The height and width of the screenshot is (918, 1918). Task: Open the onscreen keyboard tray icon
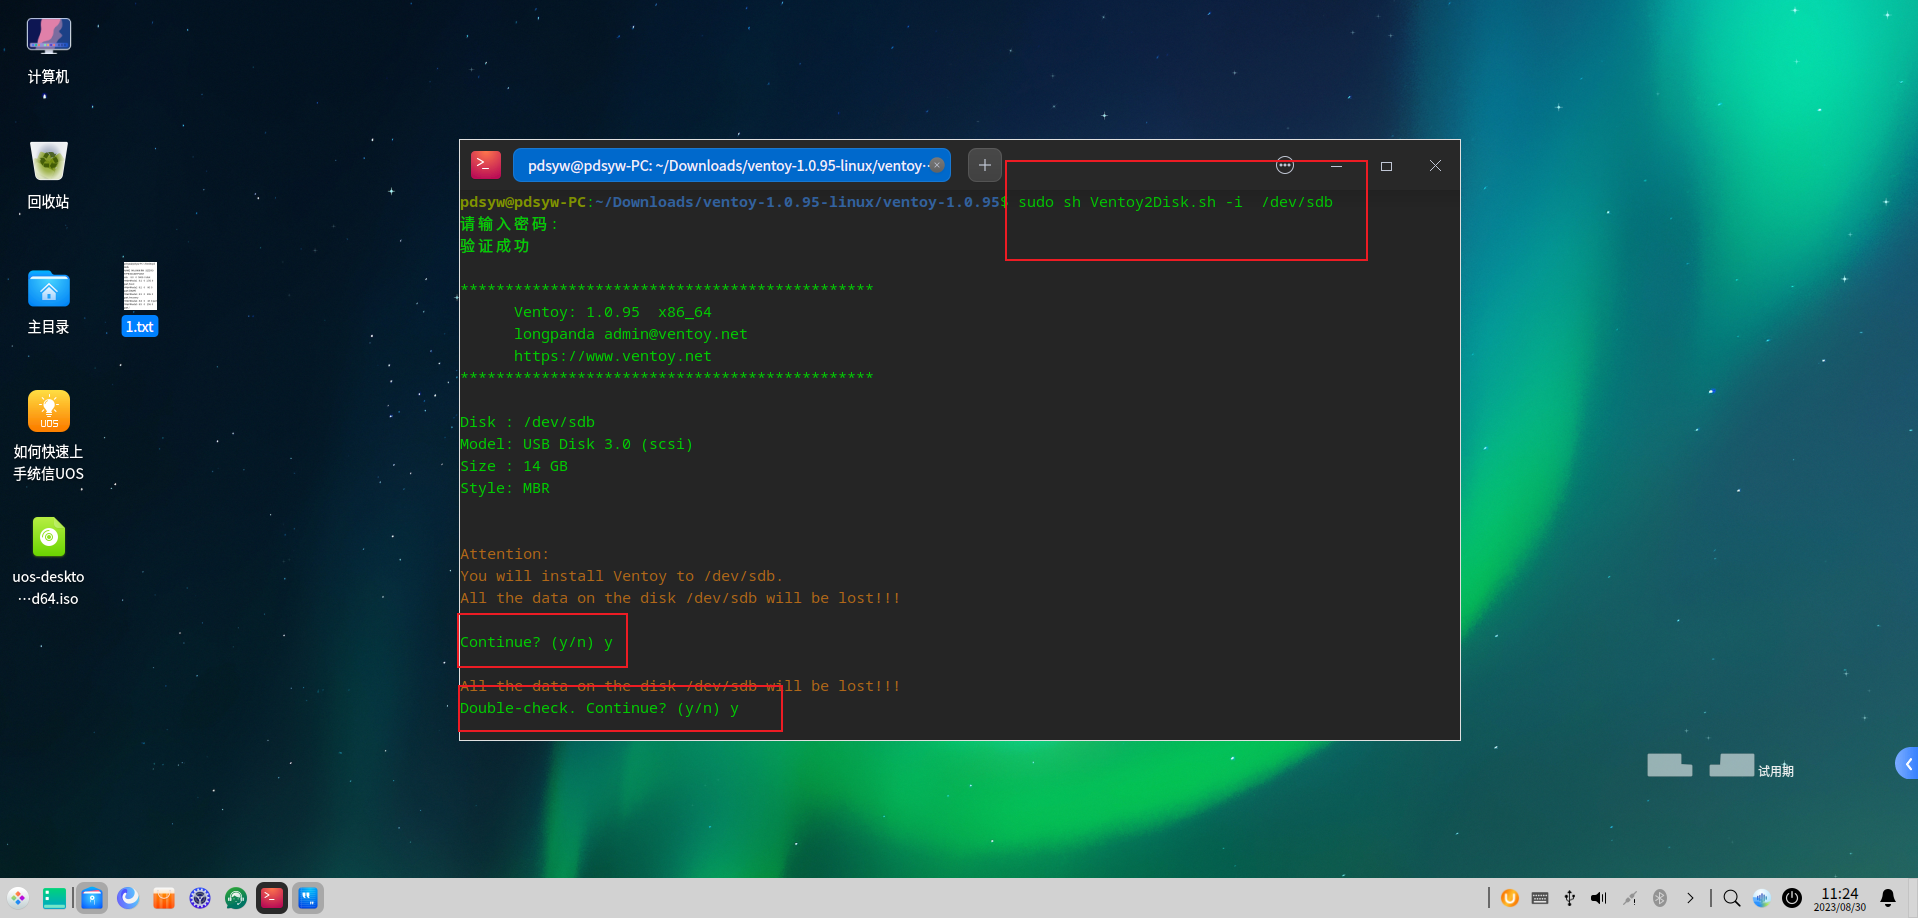click(x=1540, y=898)
